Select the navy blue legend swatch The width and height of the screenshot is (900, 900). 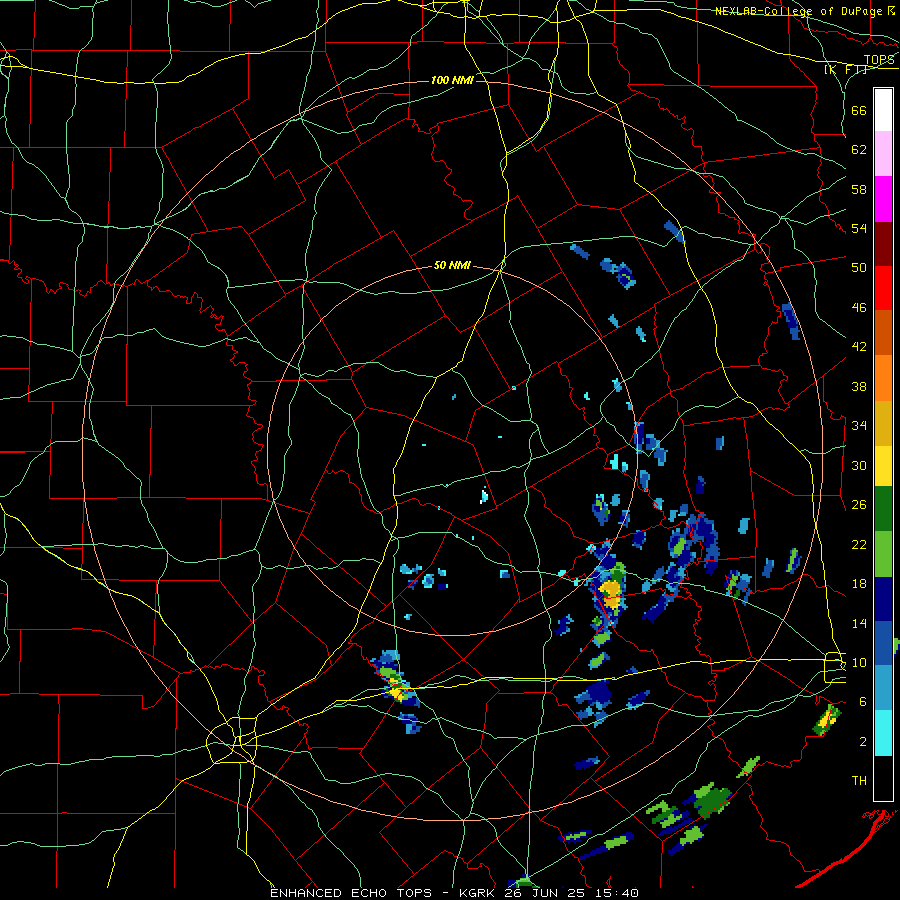click(883, 599)
